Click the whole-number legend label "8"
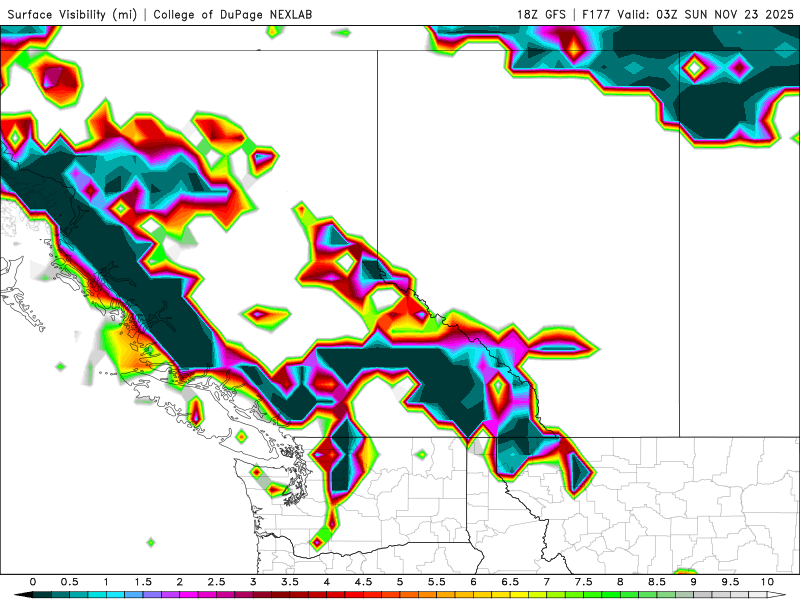Viewport: 800px width, 600px height. click(620, 582)
